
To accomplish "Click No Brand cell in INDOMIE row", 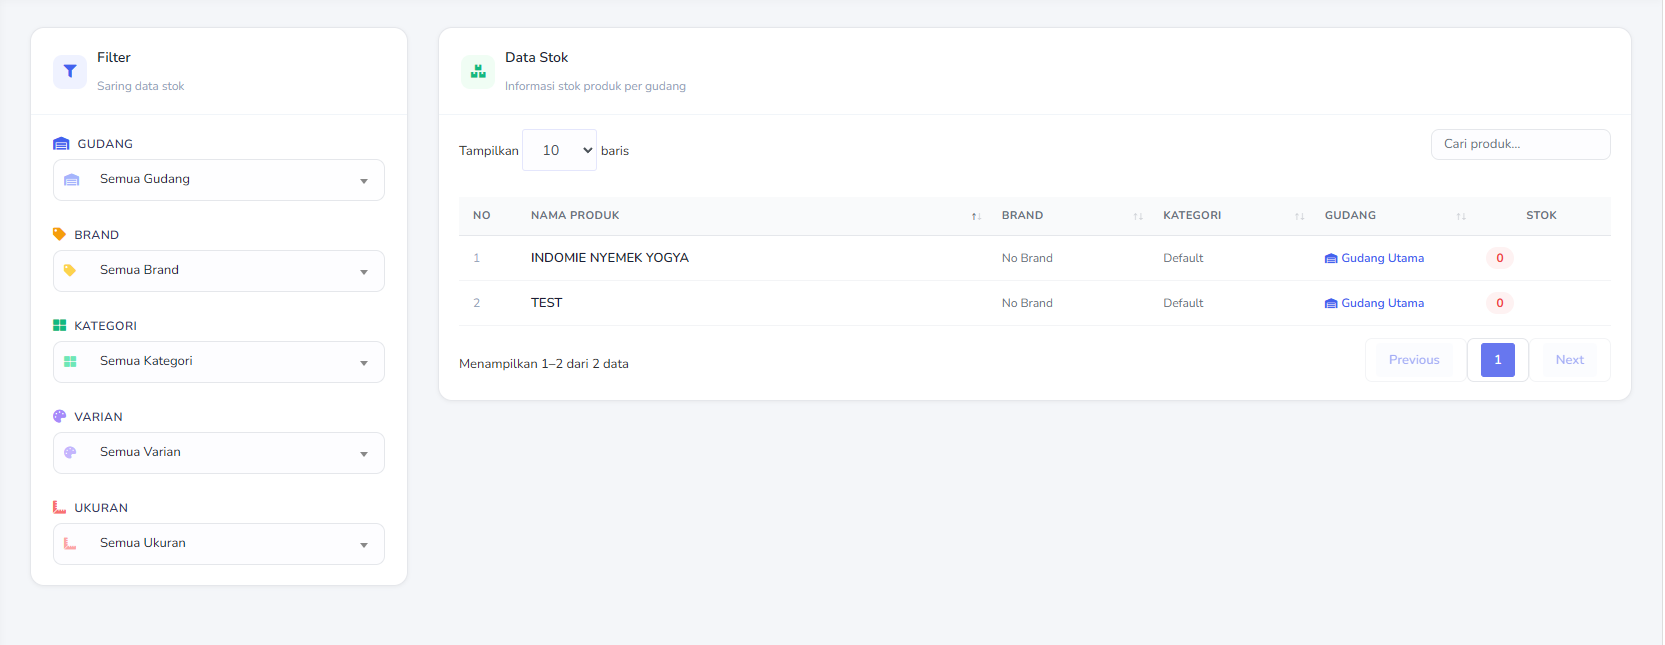I will 1027,258.
